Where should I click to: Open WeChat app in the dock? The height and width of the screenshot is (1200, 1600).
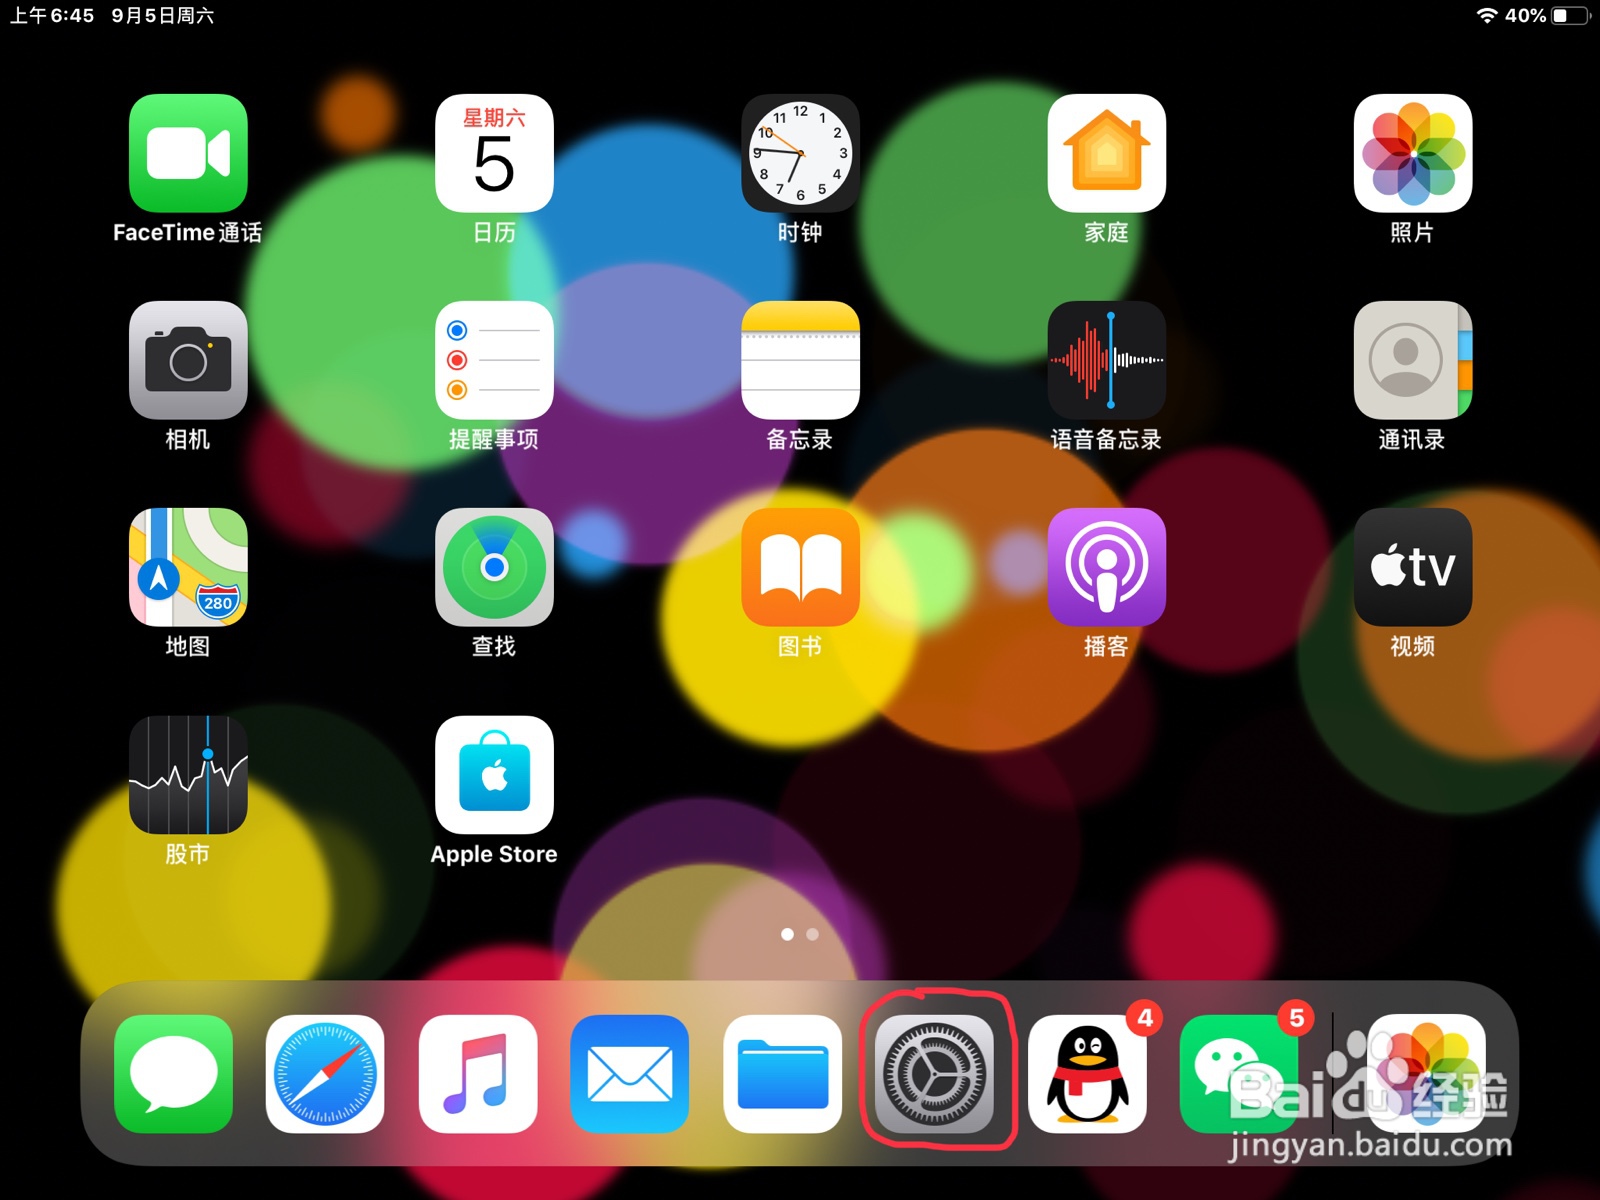[x=1239, y=1074]
